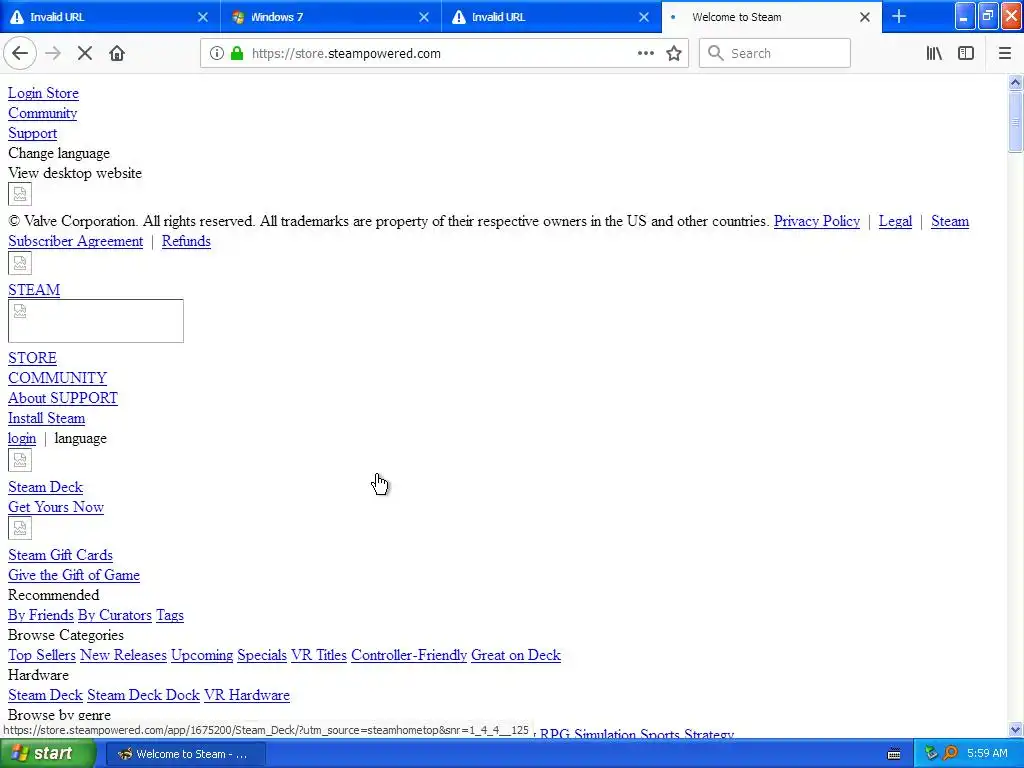The image size is (1024, 768).
Task: Go back with the browser back arrow
Action: coord(20,54)
